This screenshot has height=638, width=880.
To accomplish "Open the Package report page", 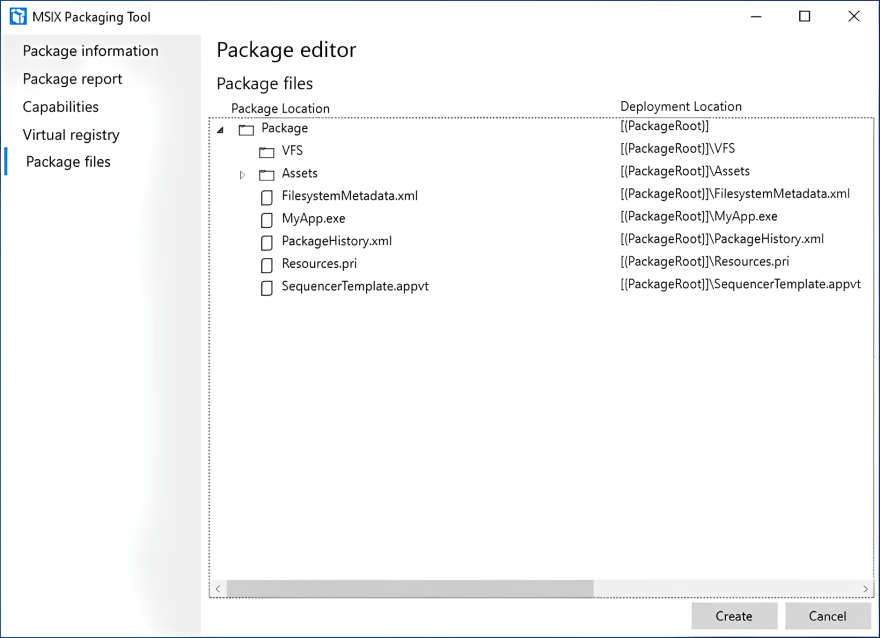I will point(72,79).
